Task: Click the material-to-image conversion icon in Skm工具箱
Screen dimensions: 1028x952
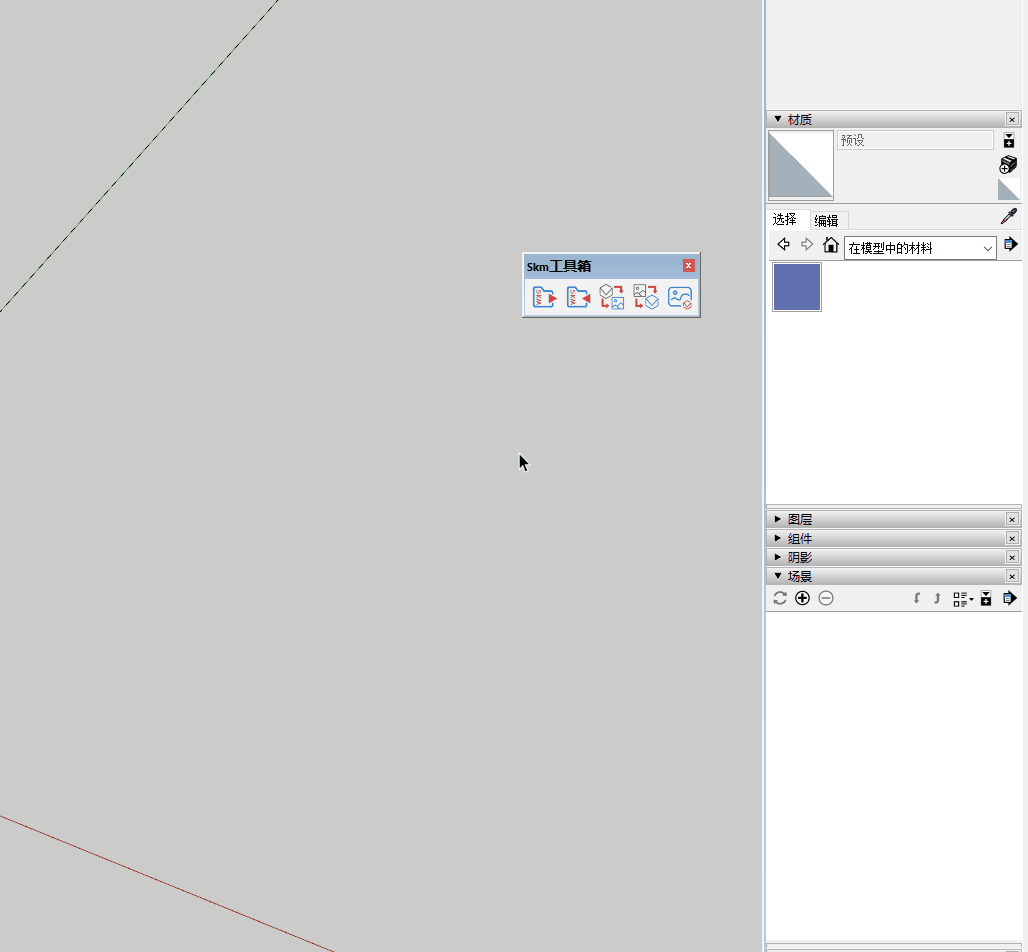Action: click(x=611, y=296)
